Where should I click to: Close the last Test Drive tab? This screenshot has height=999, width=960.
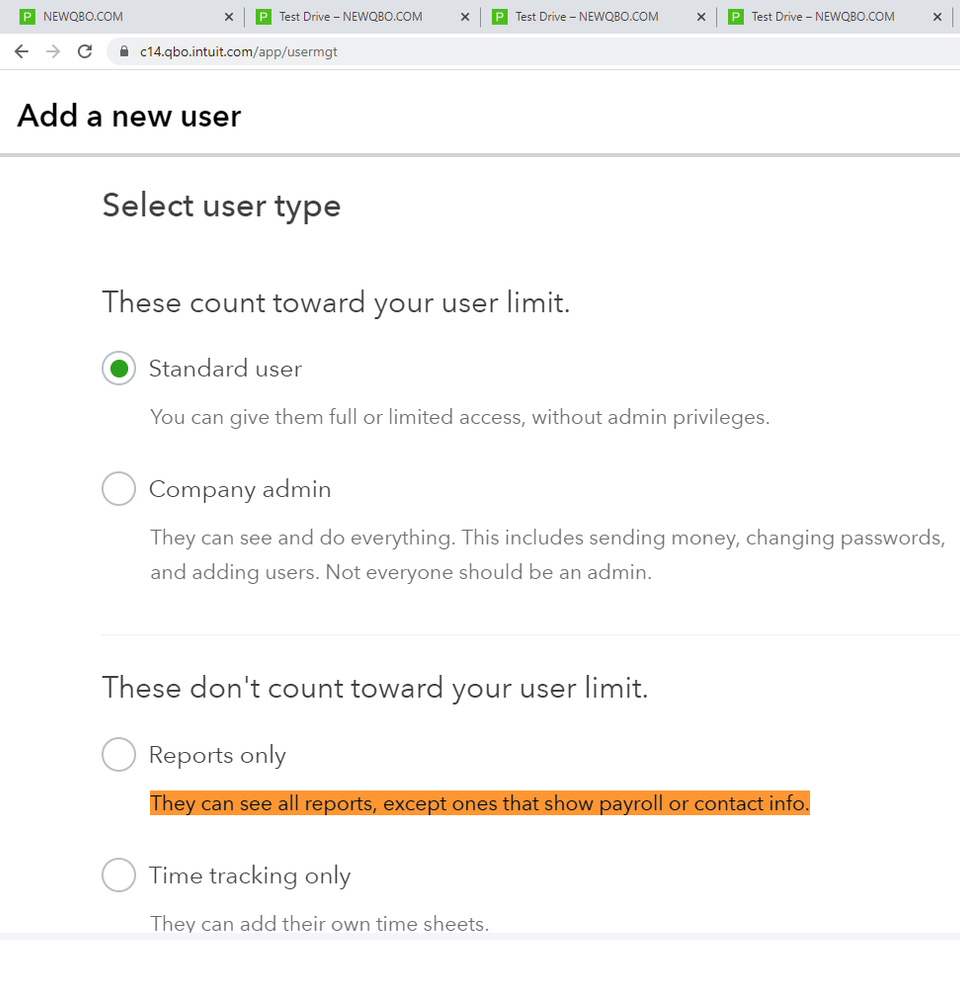coord(937,17)
